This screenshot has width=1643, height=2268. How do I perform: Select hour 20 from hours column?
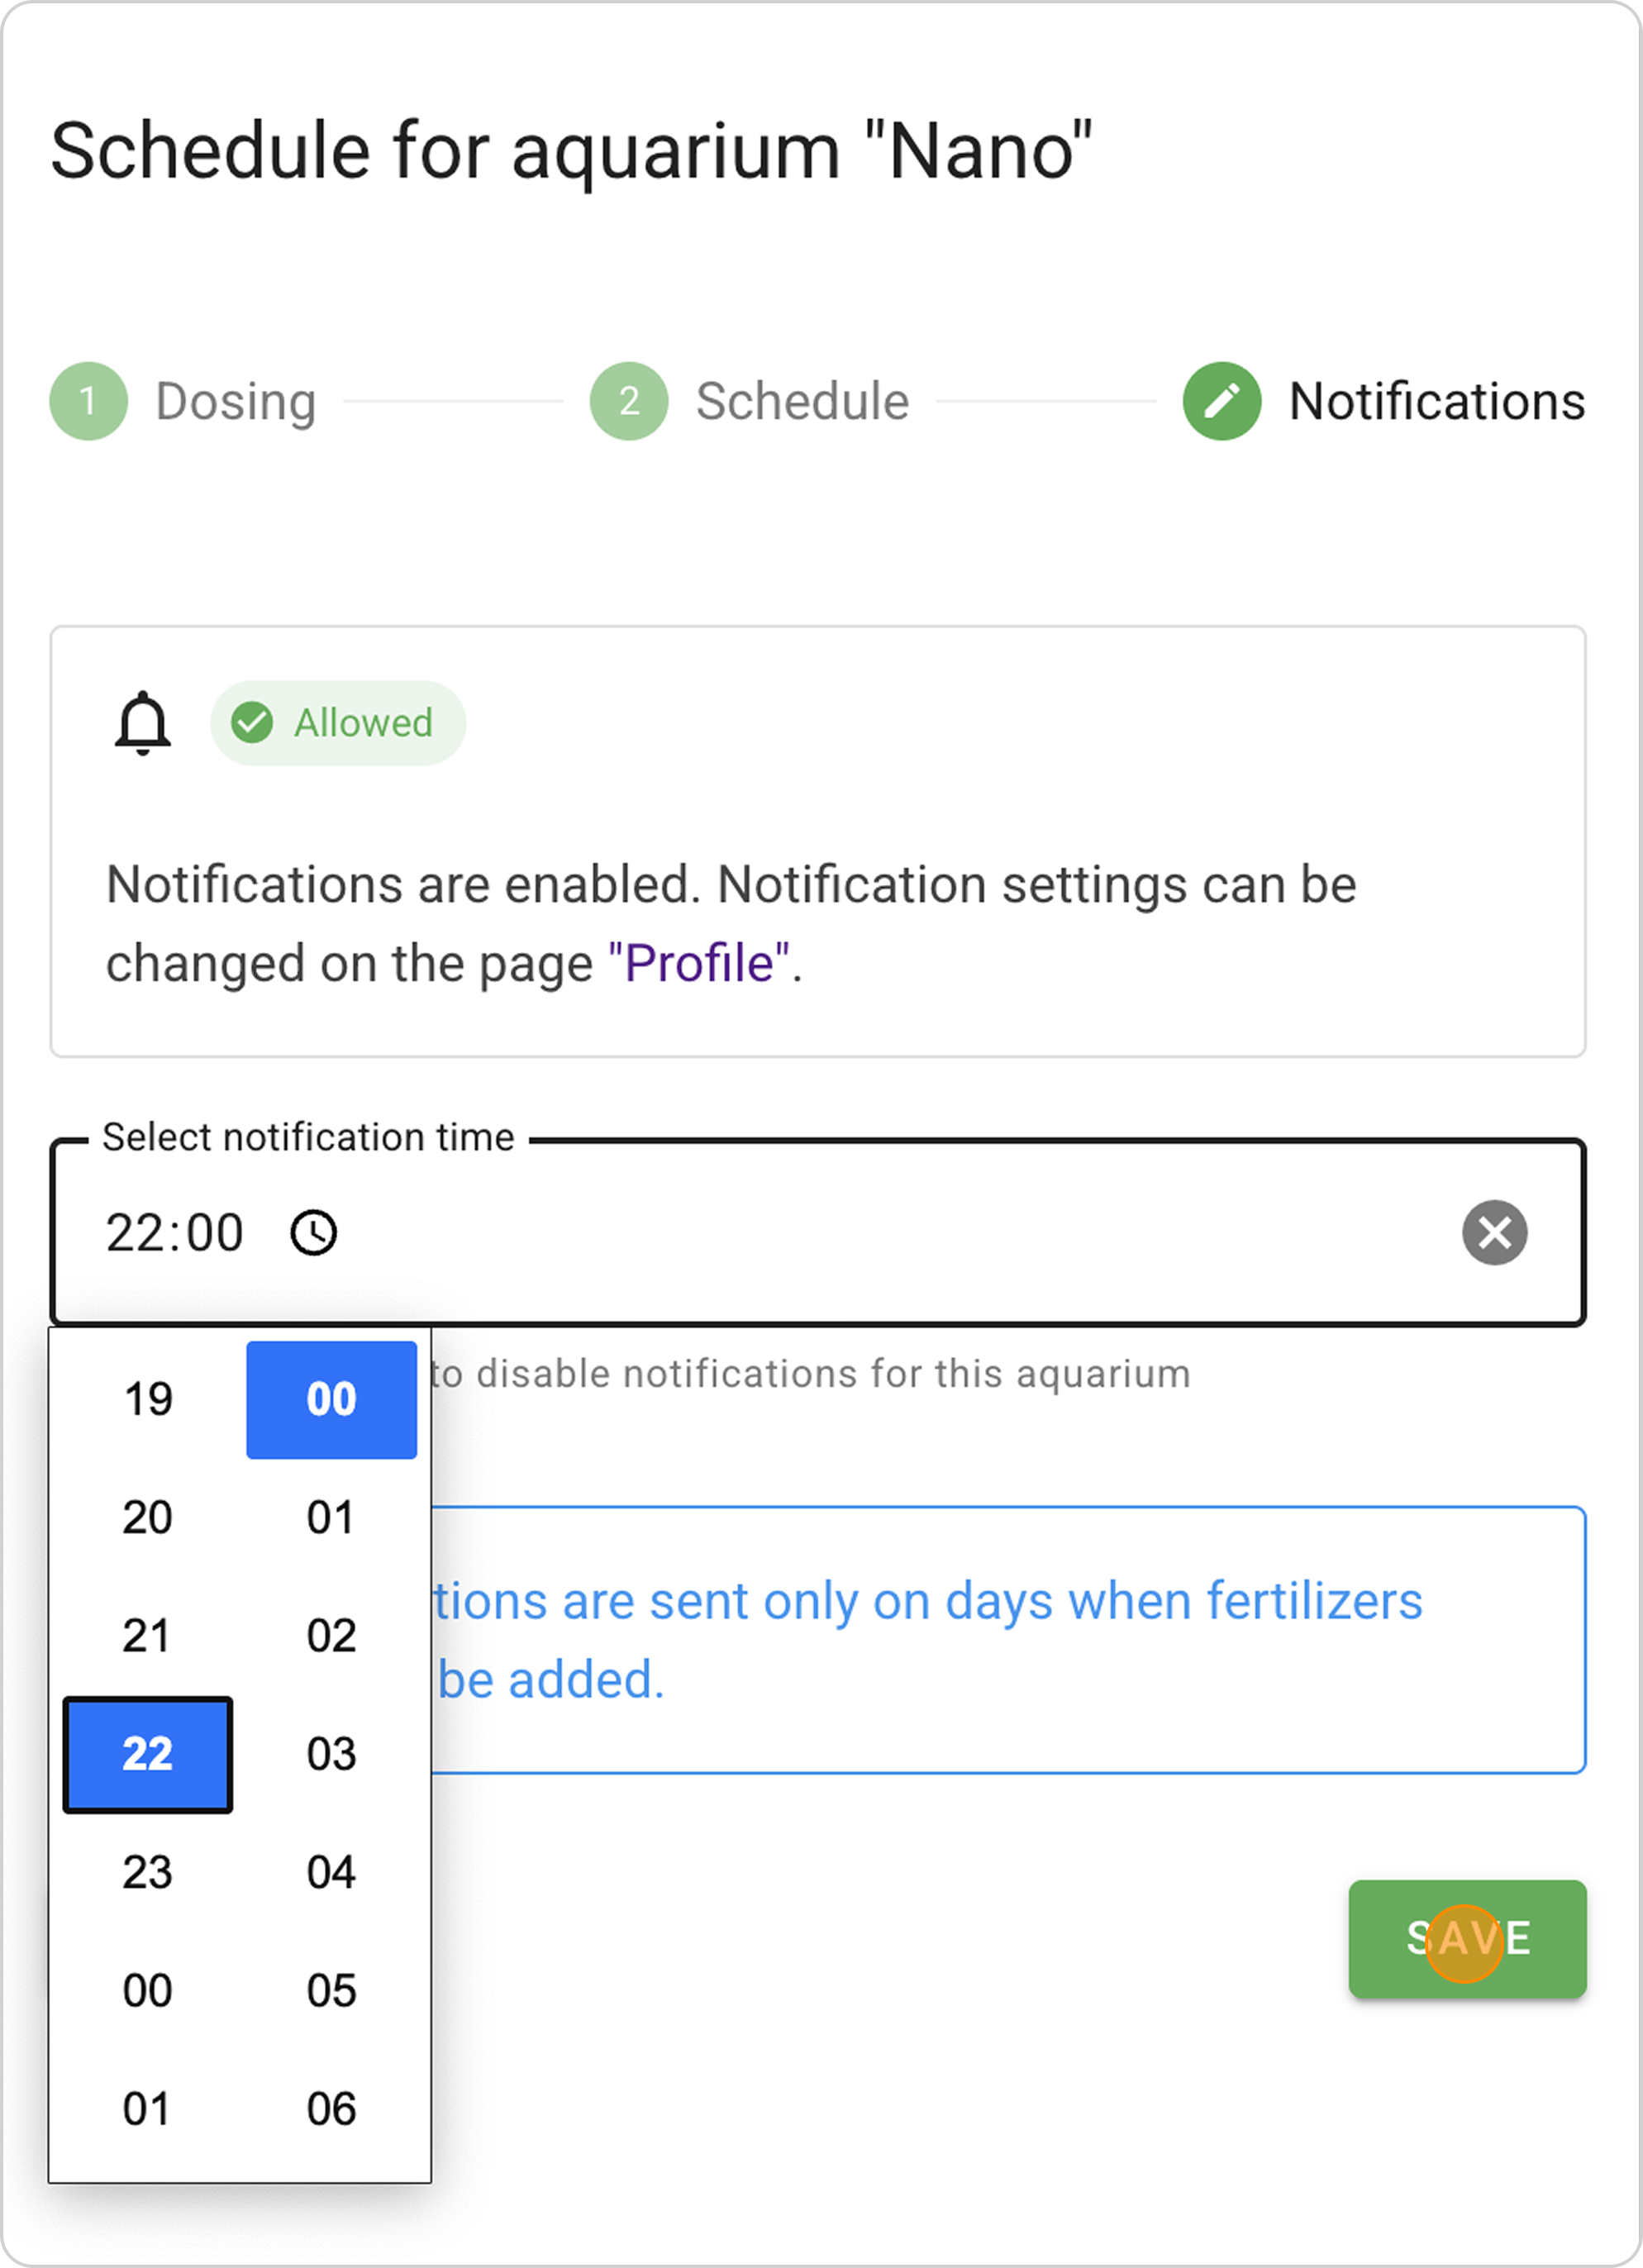[148, 1517]
